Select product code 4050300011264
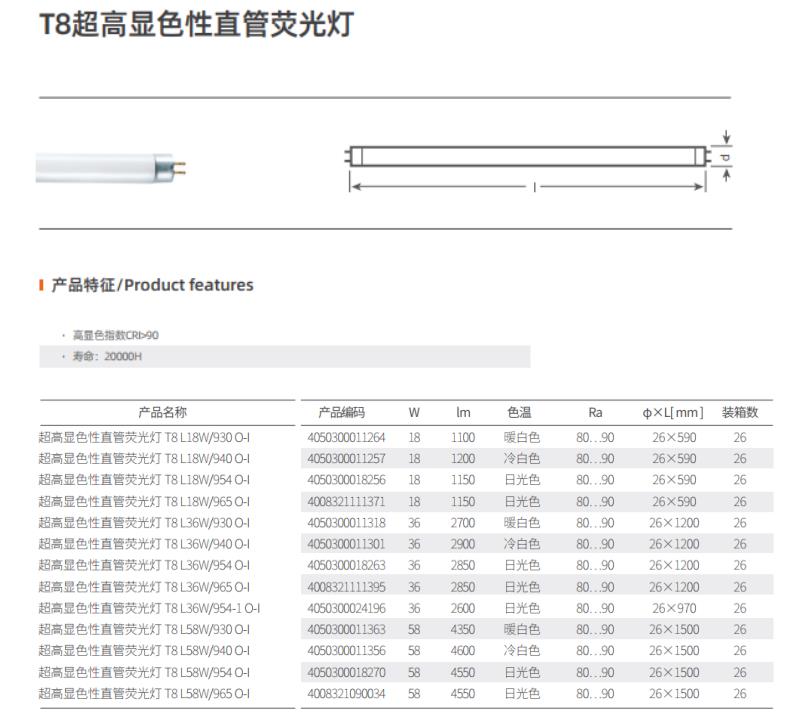 tap(346, 437)
